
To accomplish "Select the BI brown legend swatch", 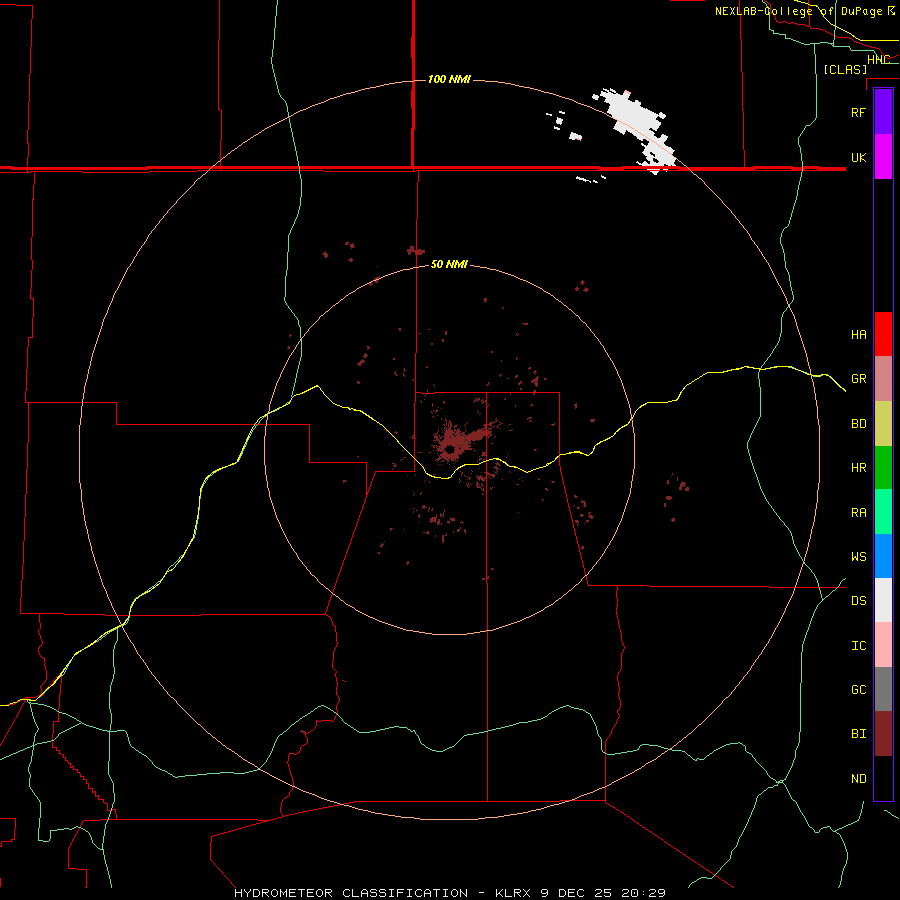I will click(883, 734).
